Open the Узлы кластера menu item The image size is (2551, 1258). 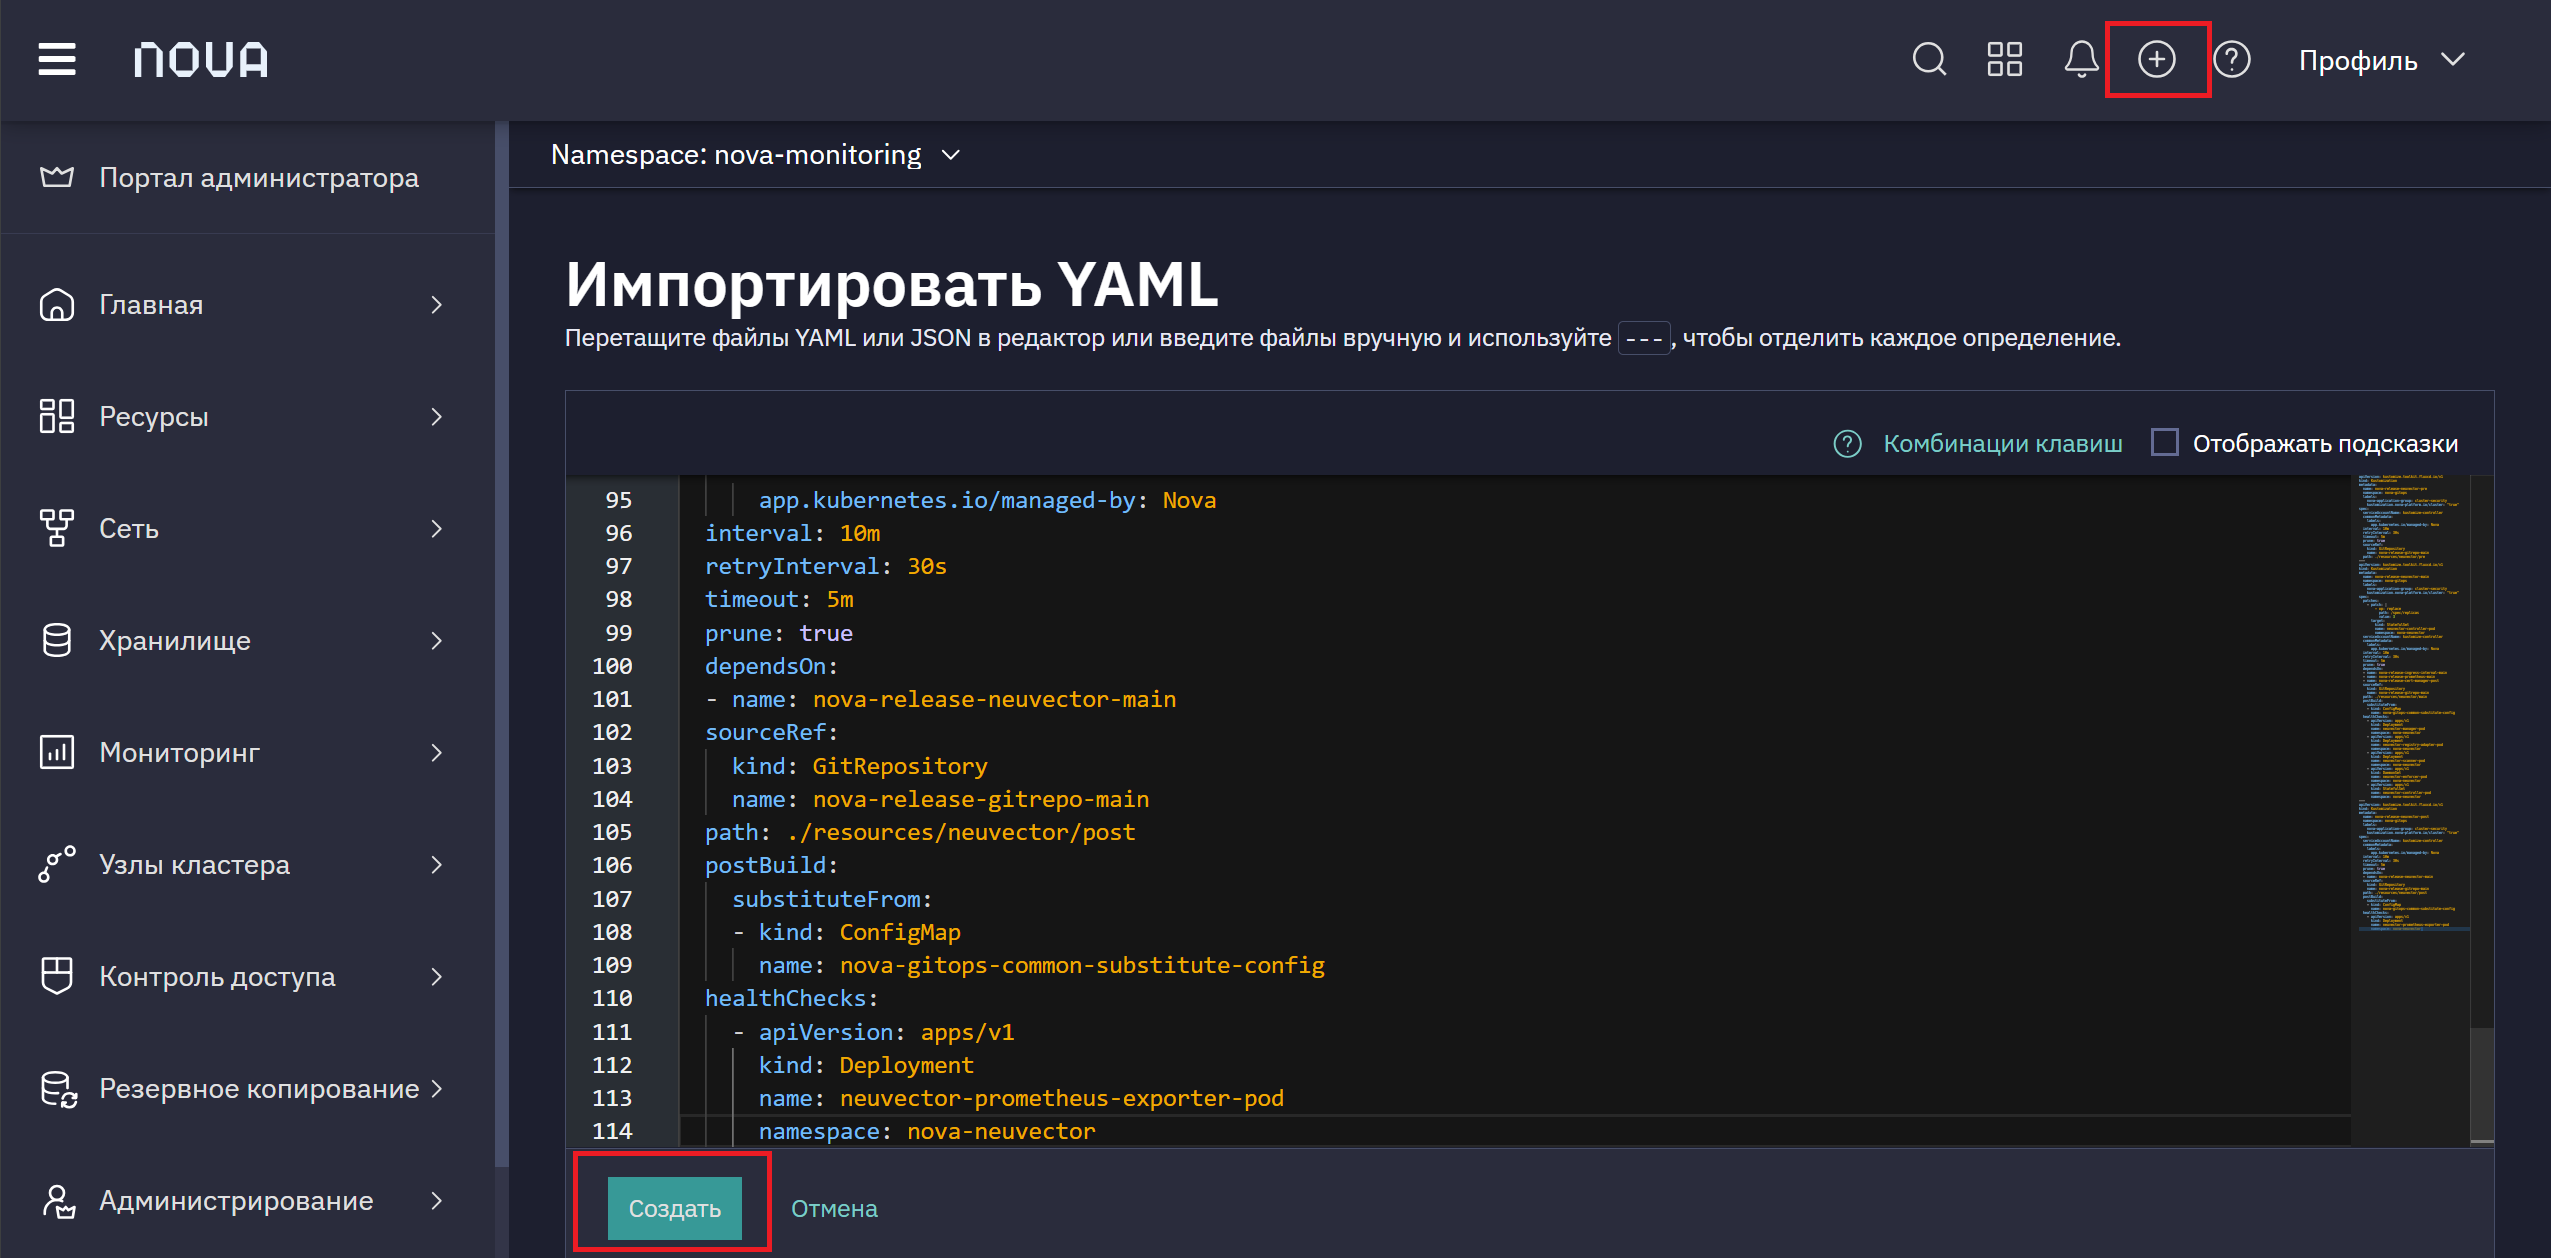(248, 864)
